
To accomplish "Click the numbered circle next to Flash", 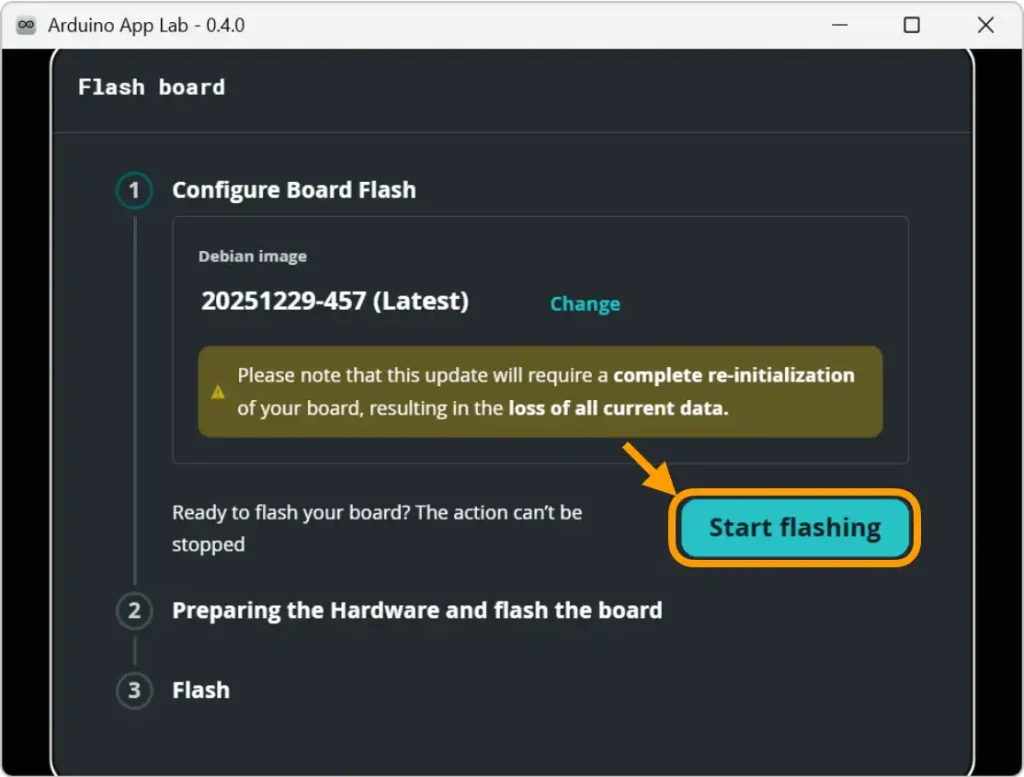I will (x=134, y=690).
